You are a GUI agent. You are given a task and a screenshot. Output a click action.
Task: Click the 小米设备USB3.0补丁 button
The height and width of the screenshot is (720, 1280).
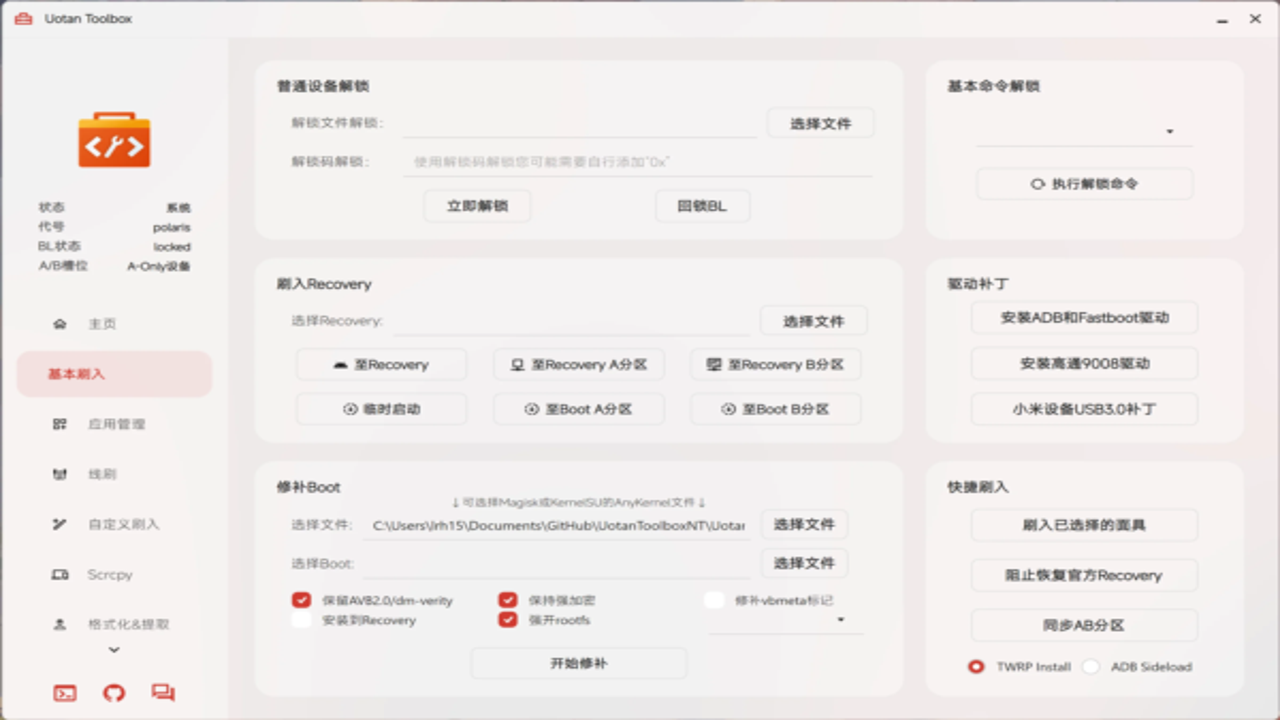point(1084,409)
